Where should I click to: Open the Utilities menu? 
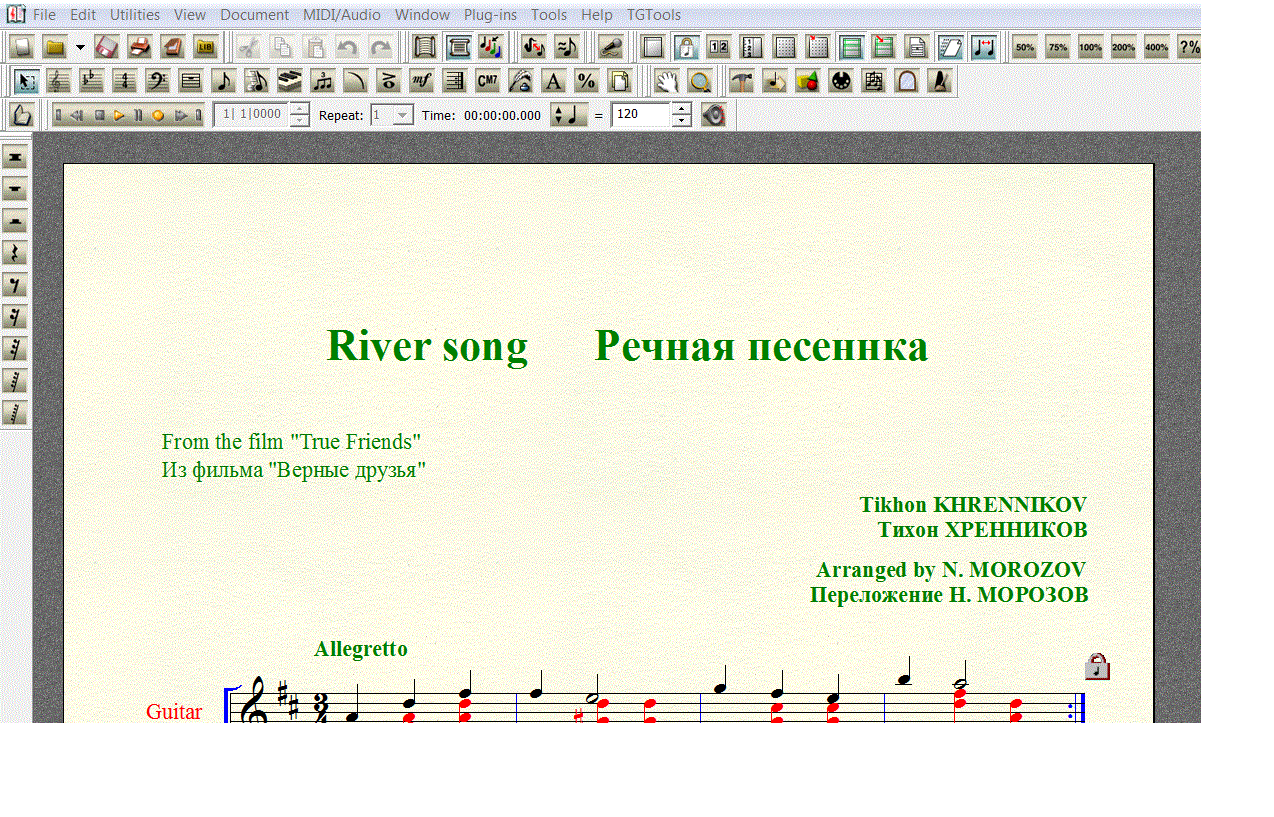tap(135, 15)
